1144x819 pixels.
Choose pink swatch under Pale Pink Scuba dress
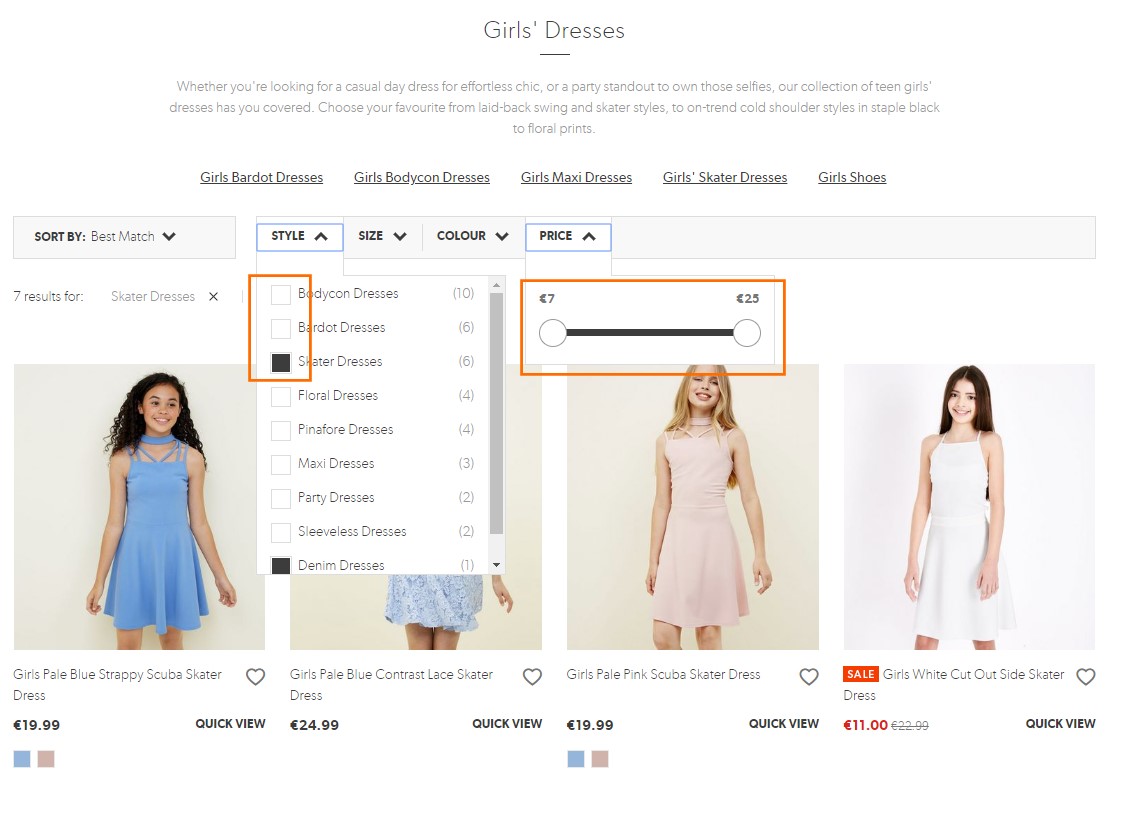600,759
